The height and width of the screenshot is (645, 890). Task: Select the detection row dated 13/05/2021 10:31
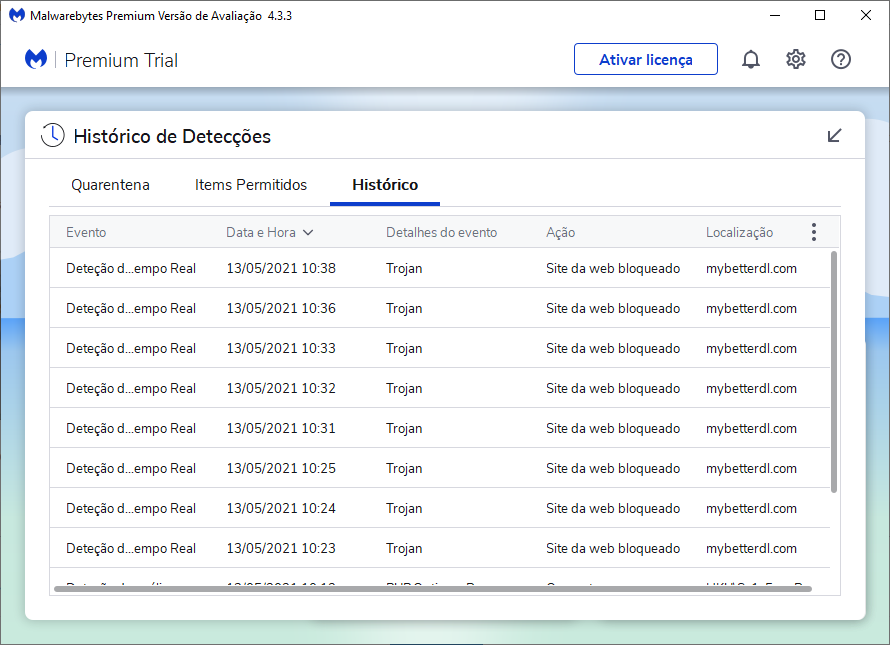click(439, 428)
